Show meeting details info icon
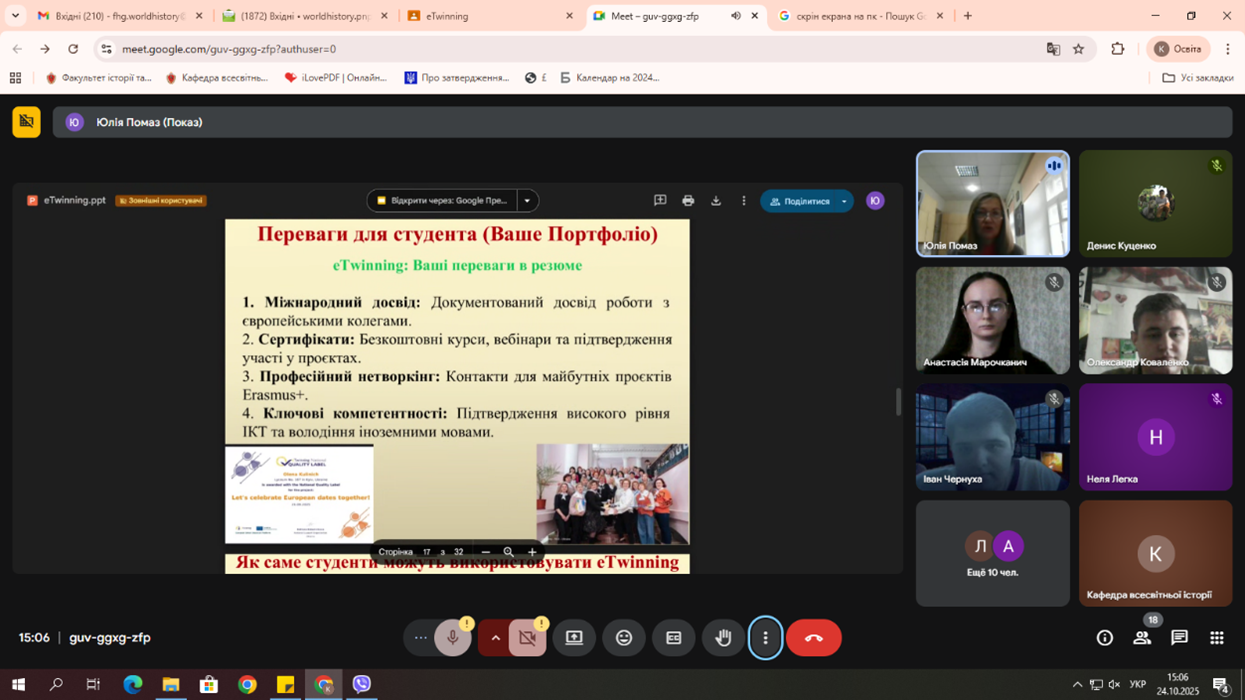Viewport: 1245px width, 700px height. click(1105, 638)
